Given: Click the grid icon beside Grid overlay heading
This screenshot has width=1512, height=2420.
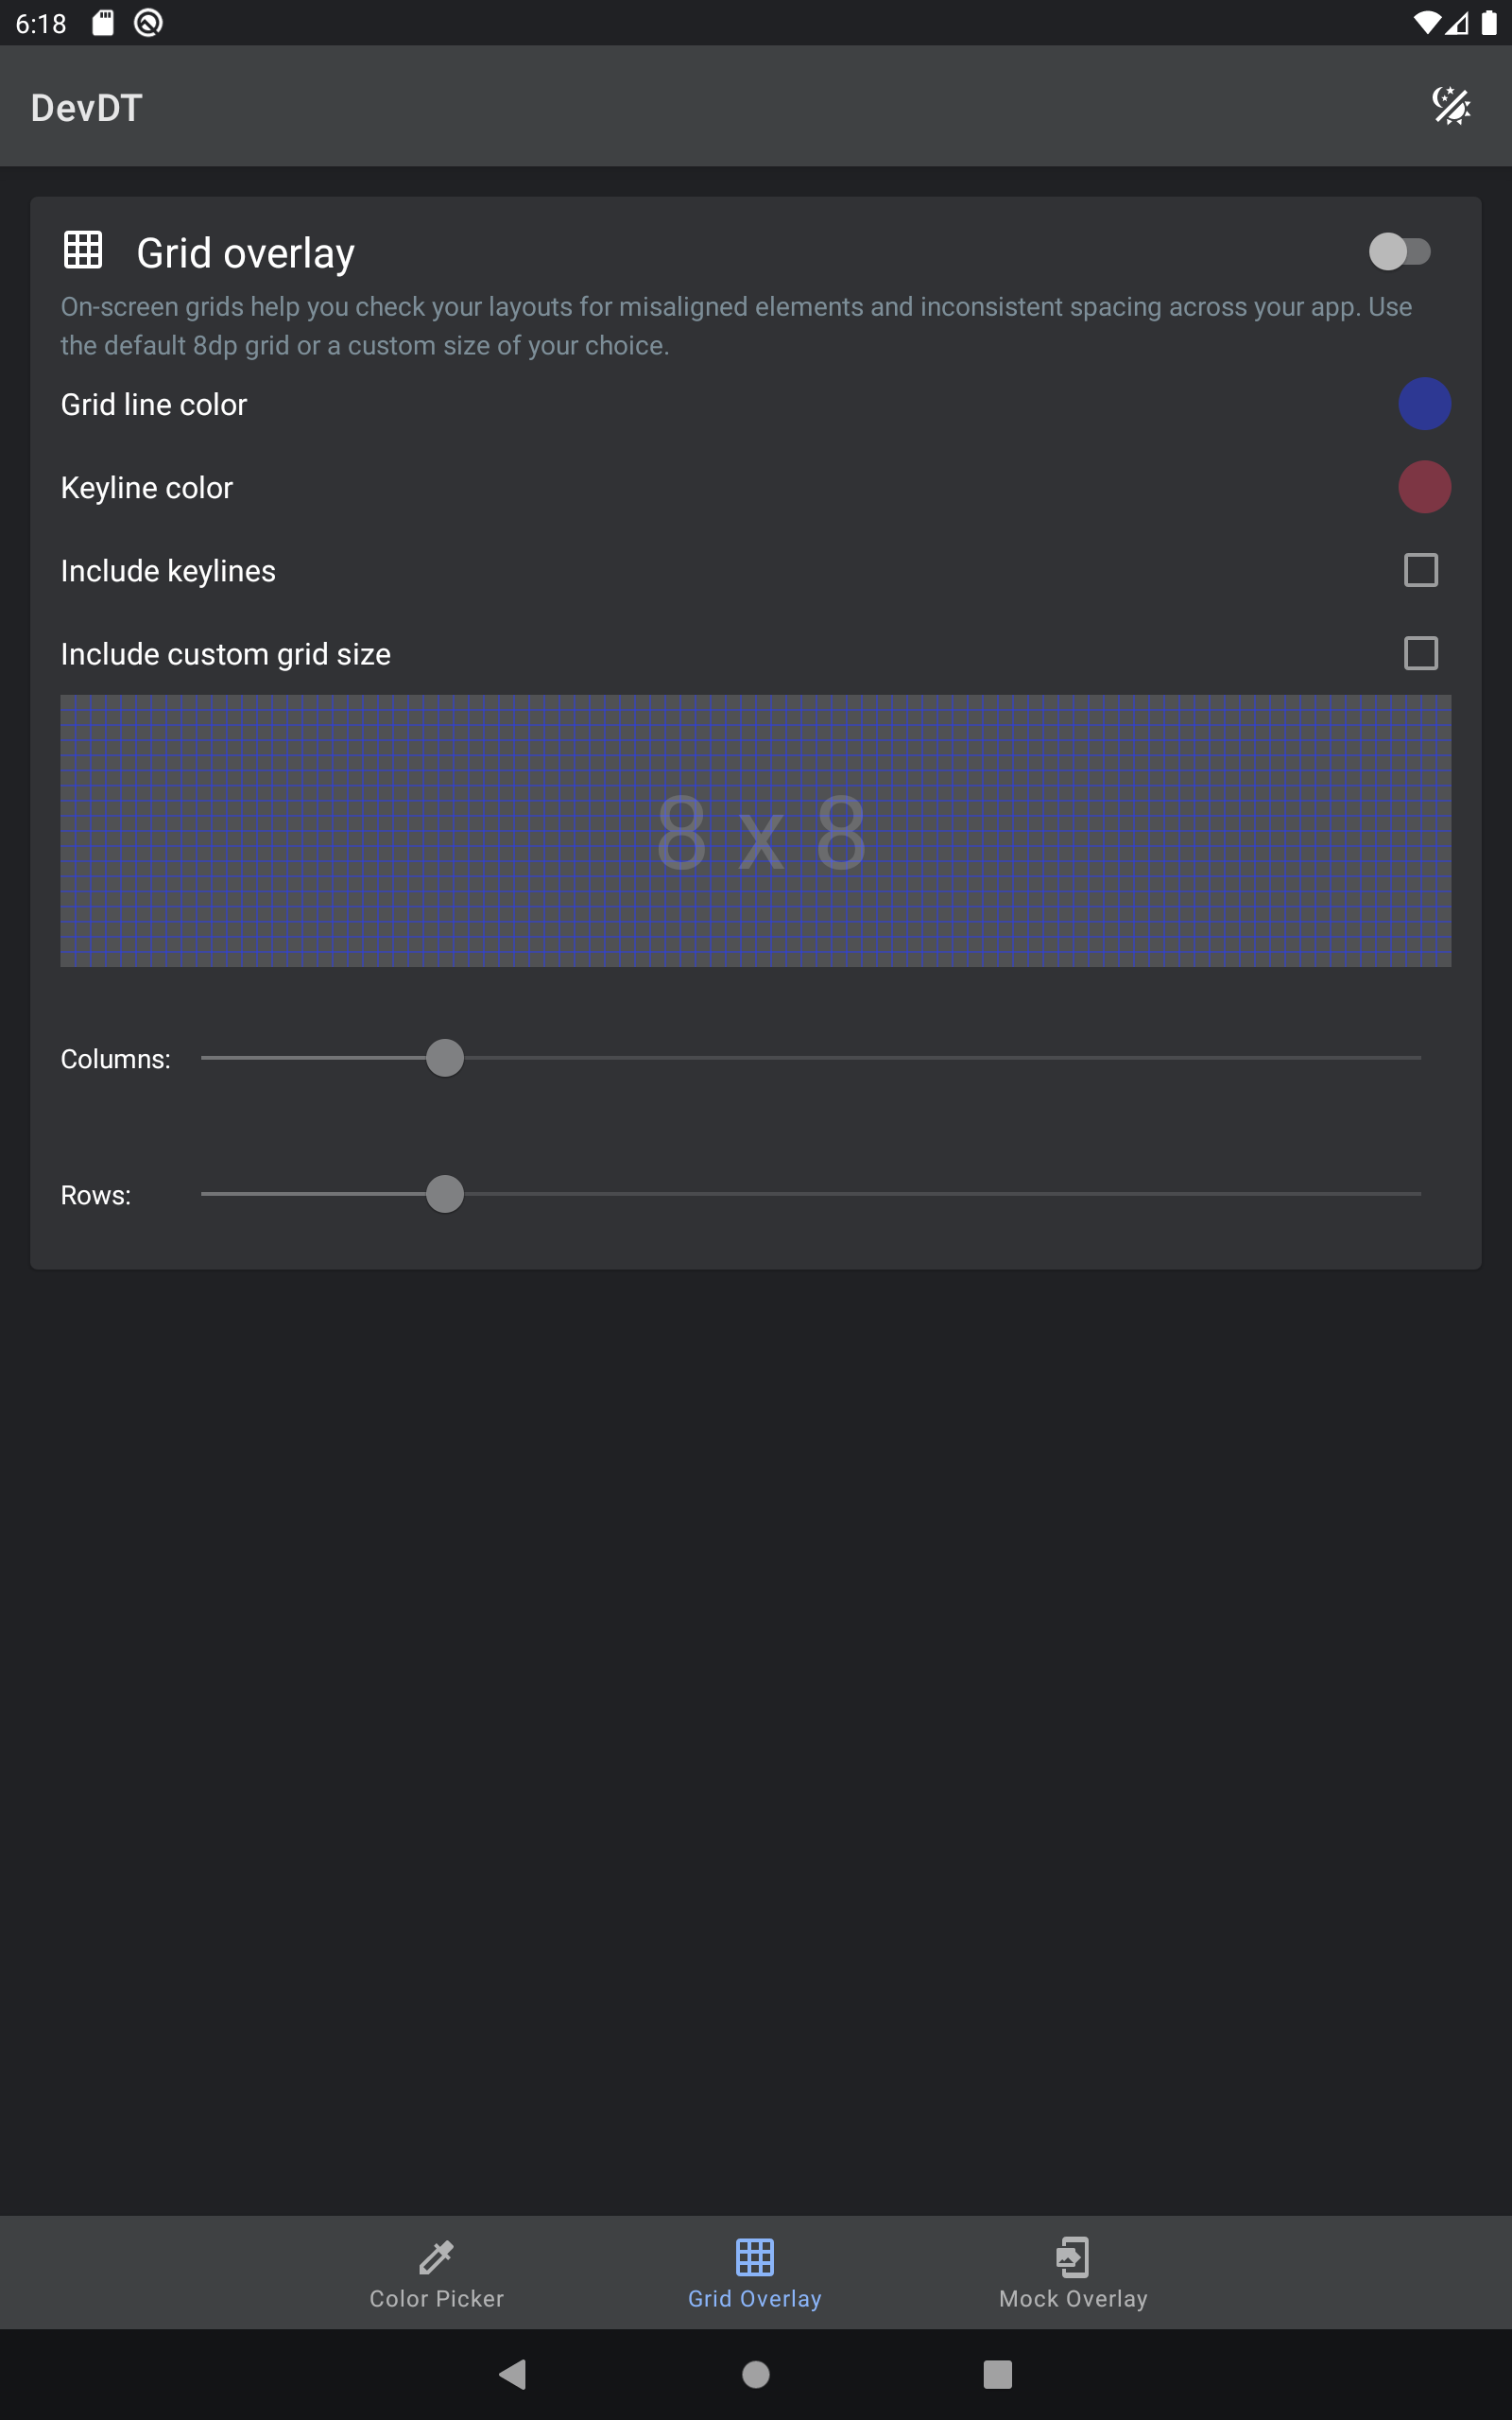Looking at the screenshot, I should [x=84, y=251].
